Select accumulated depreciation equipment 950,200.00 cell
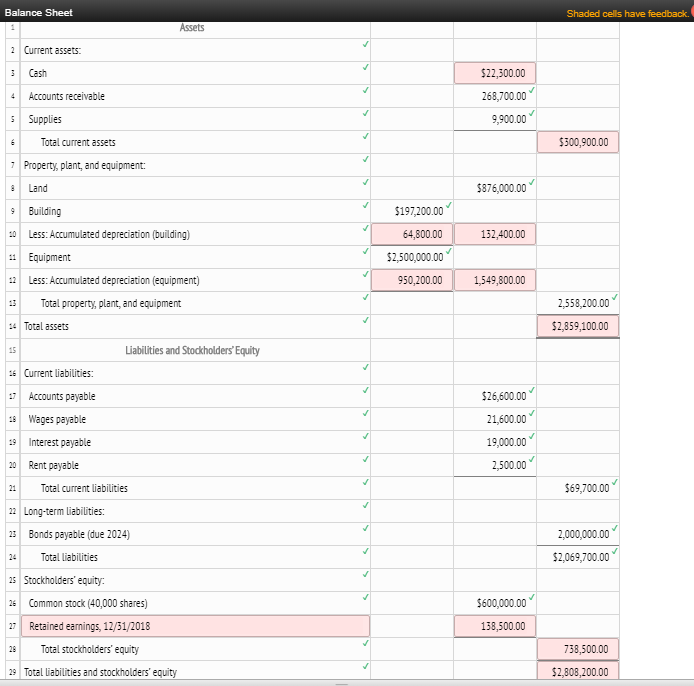The width and height of the screenshot is (694, 686). point(412,280)
